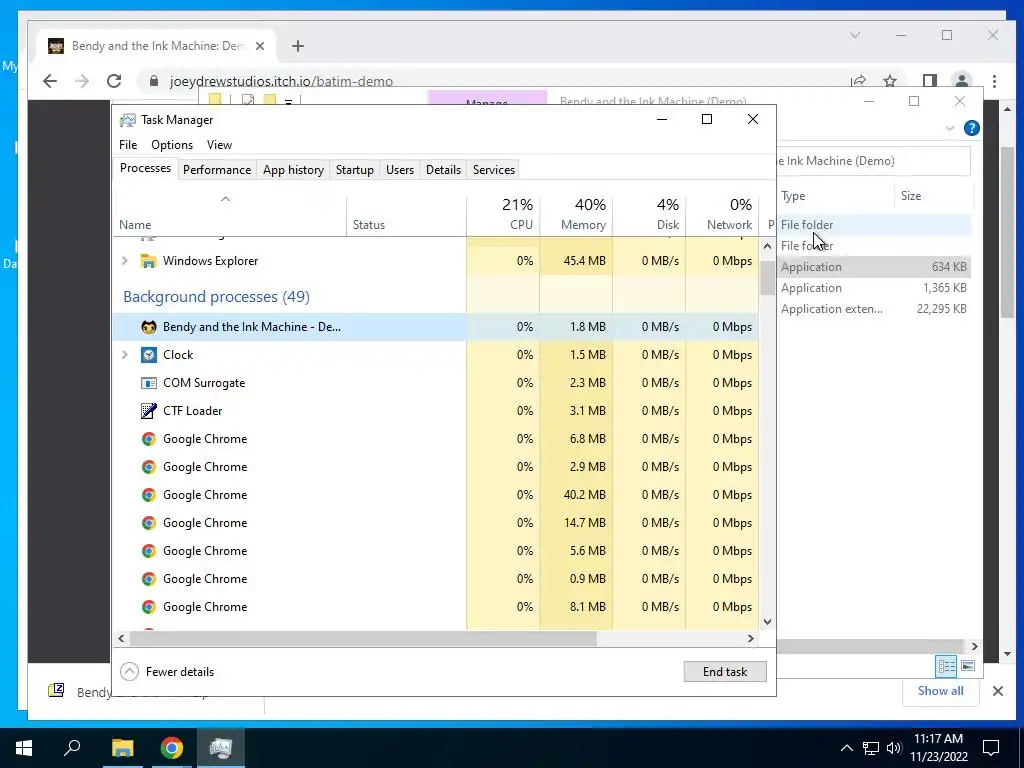The image size is (1024, 768).
Task: Click the volume icon in system tray
Action: [894, 748]
